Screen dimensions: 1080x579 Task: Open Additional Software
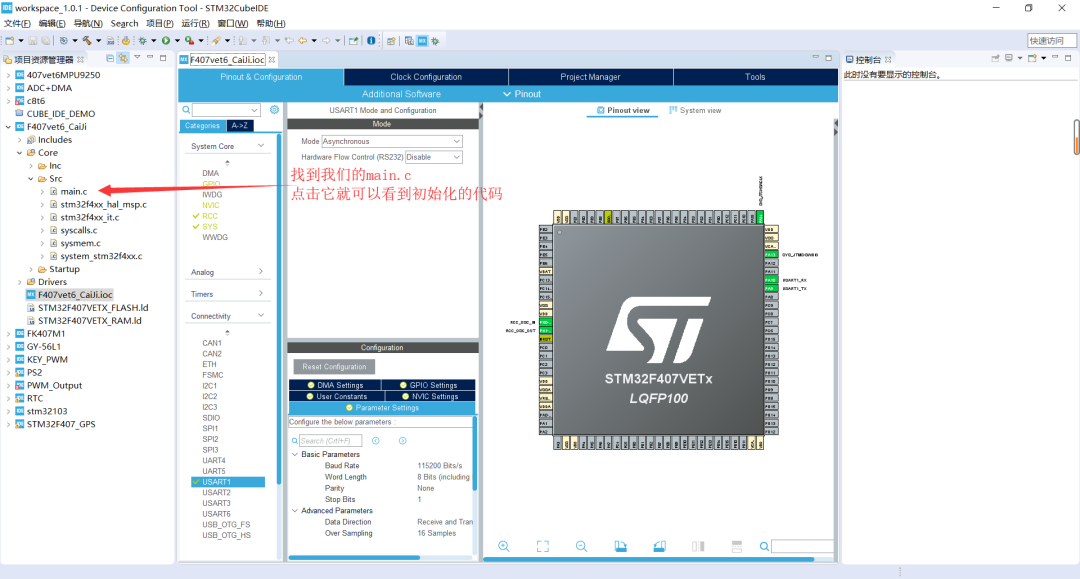click(x=401, y=94)
